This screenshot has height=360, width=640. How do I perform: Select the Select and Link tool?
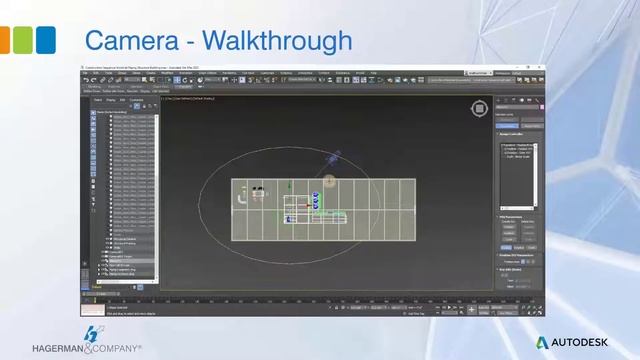click(x=102, y=80)
